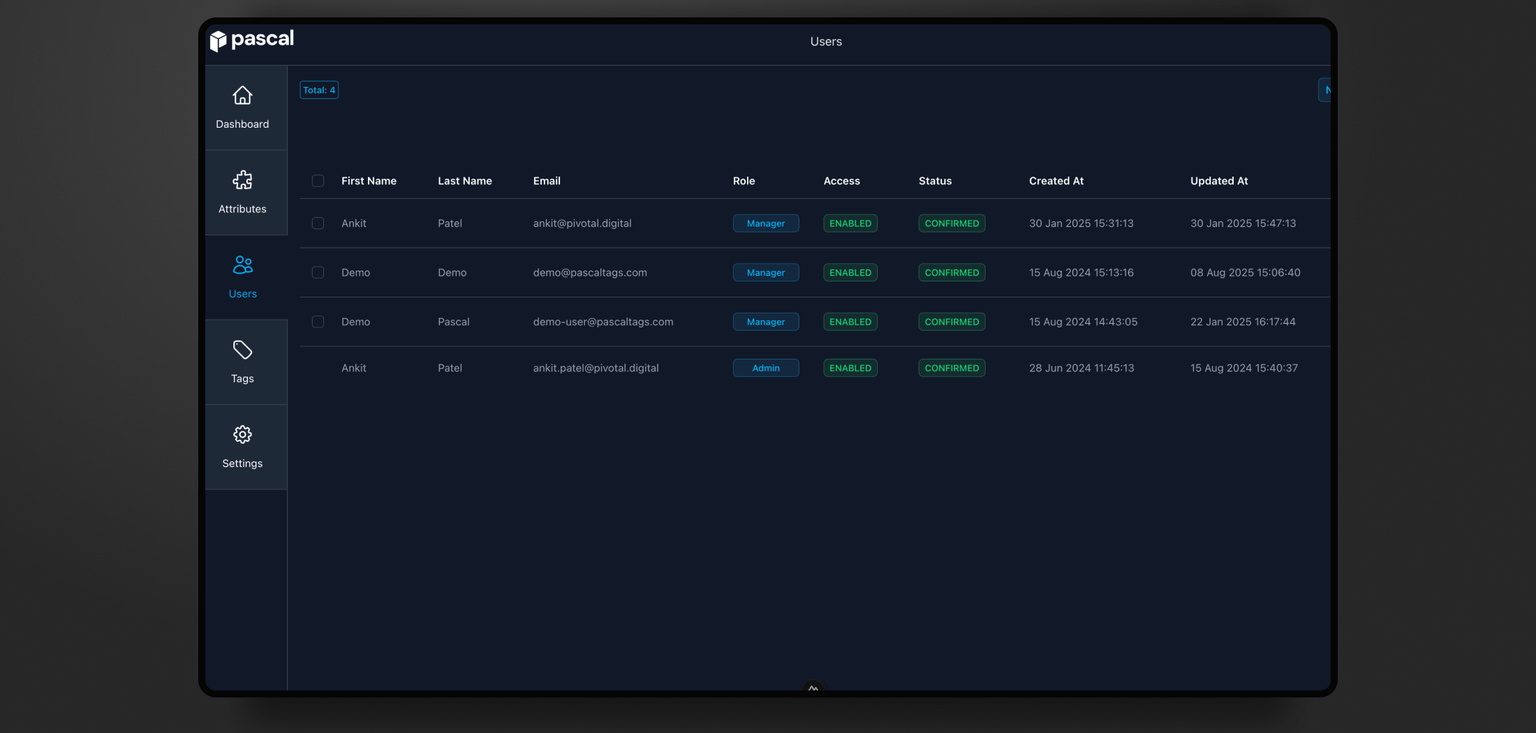Toggle the select-all checkbox in table header
This screenshot has width=1536, height=733.
tap(318, 181)
